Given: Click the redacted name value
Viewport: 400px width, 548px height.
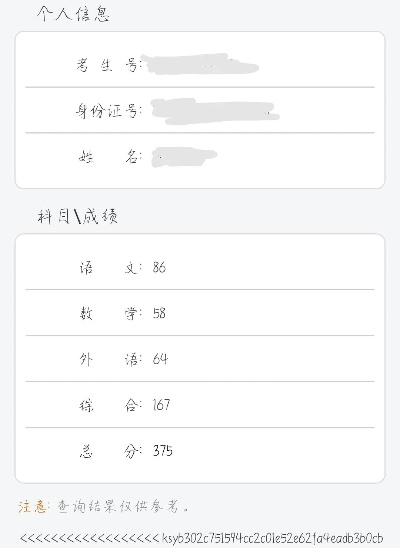Looking at the screenshot, I should point(184,157).
